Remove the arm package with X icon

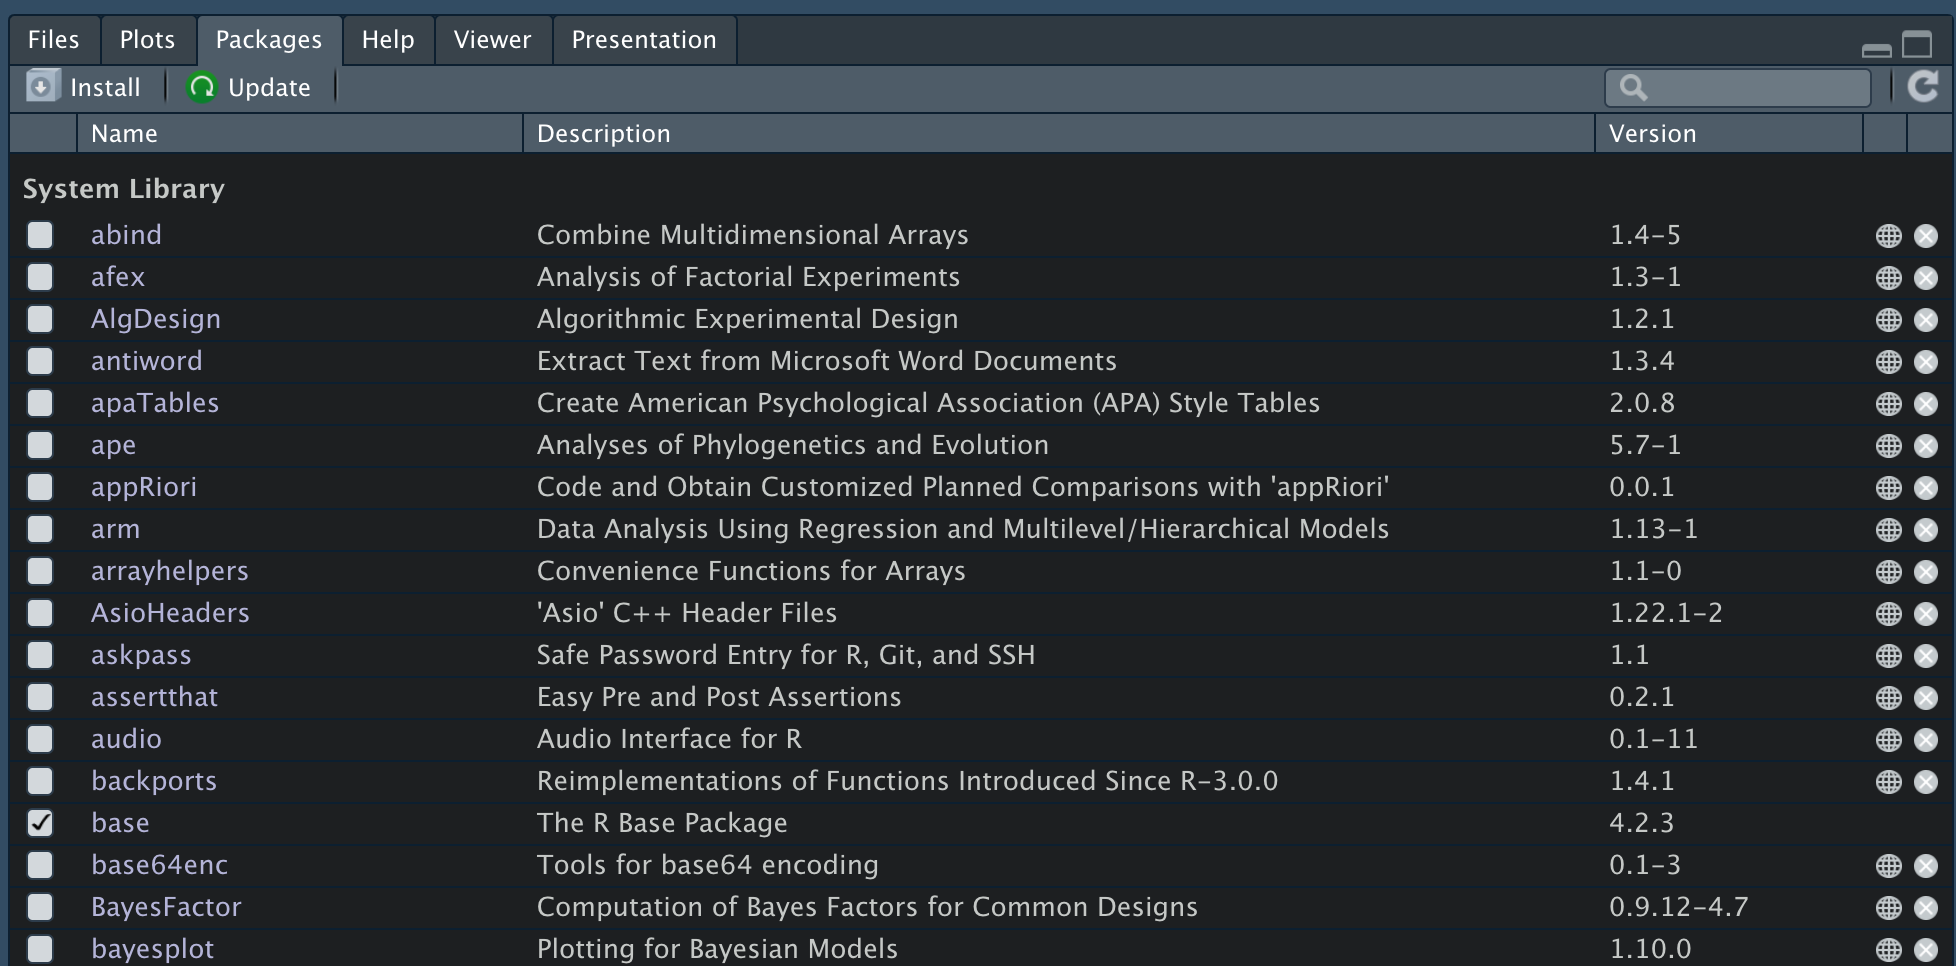click(1926, 530)
